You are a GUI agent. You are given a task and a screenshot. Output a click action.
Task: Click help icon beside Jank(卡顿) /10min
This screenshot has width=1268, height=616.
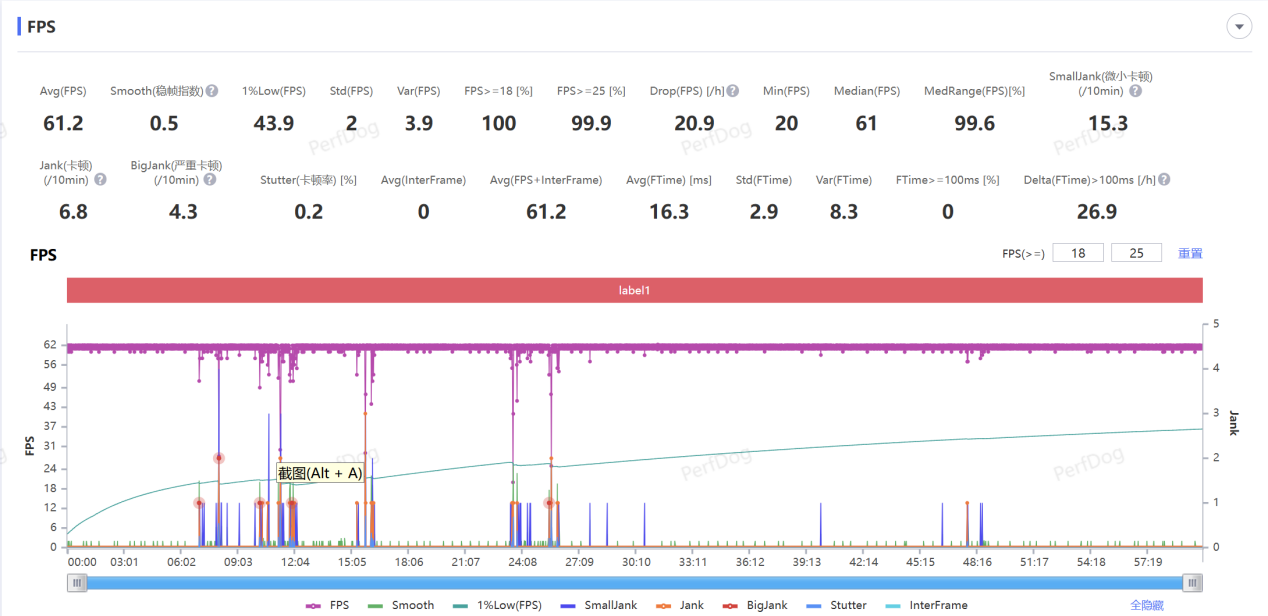pos(100,180)
